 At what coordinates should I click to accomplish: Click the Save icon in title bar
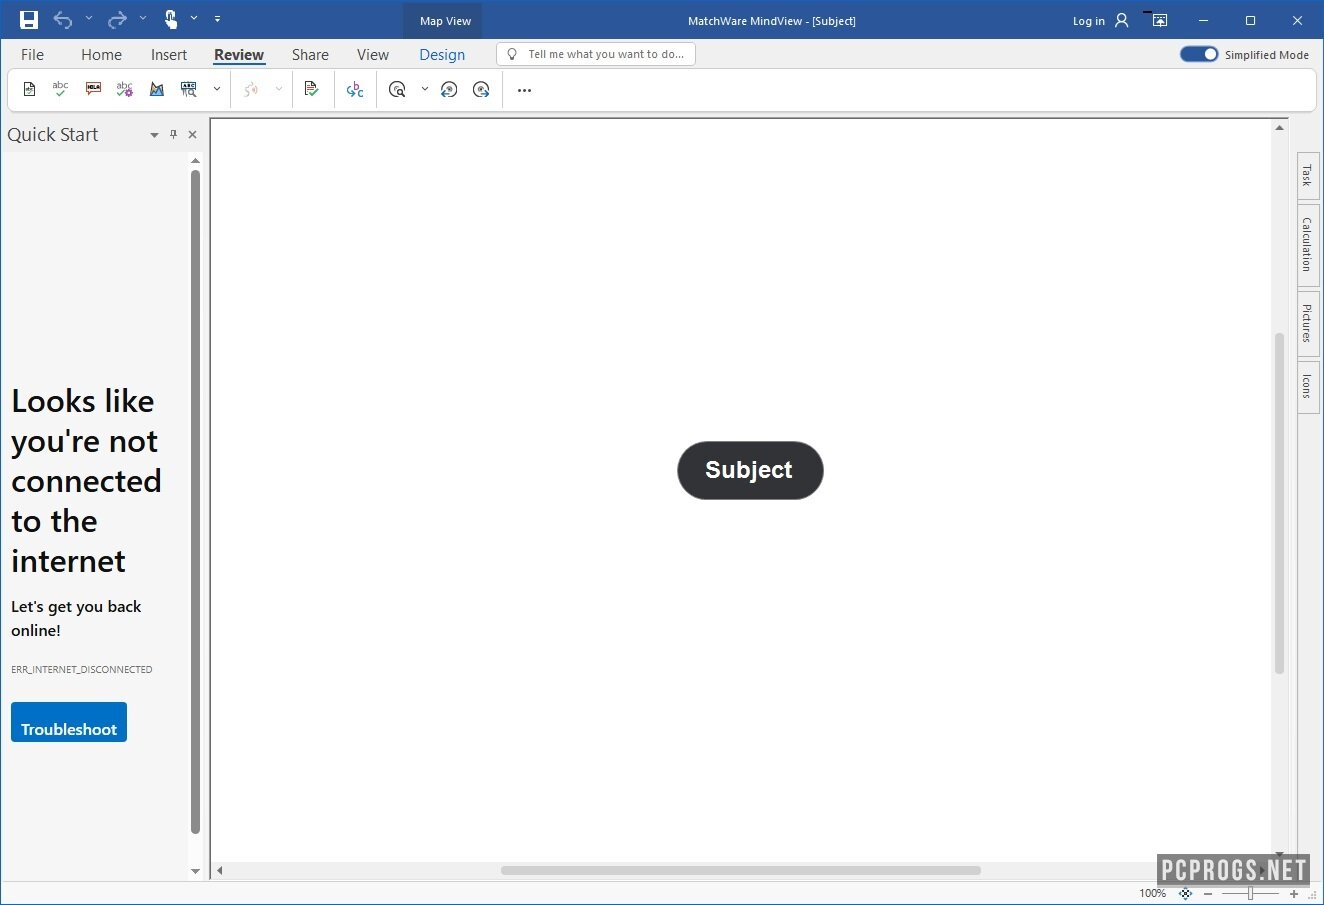pos(29,20)
